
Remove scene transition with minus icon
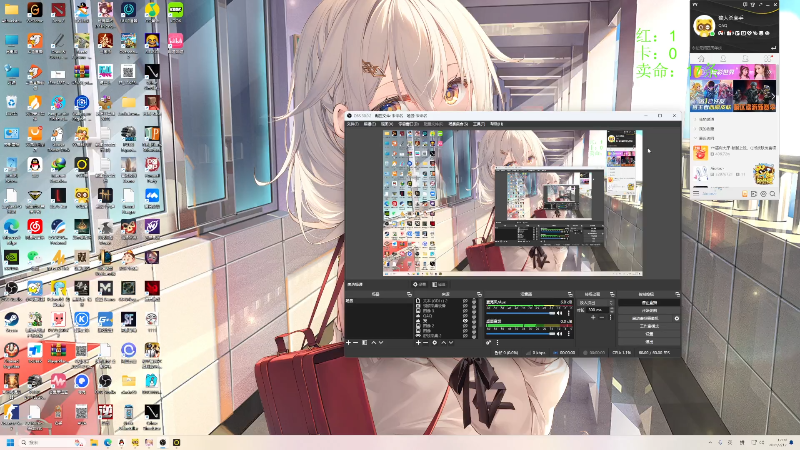pos(602,317)
